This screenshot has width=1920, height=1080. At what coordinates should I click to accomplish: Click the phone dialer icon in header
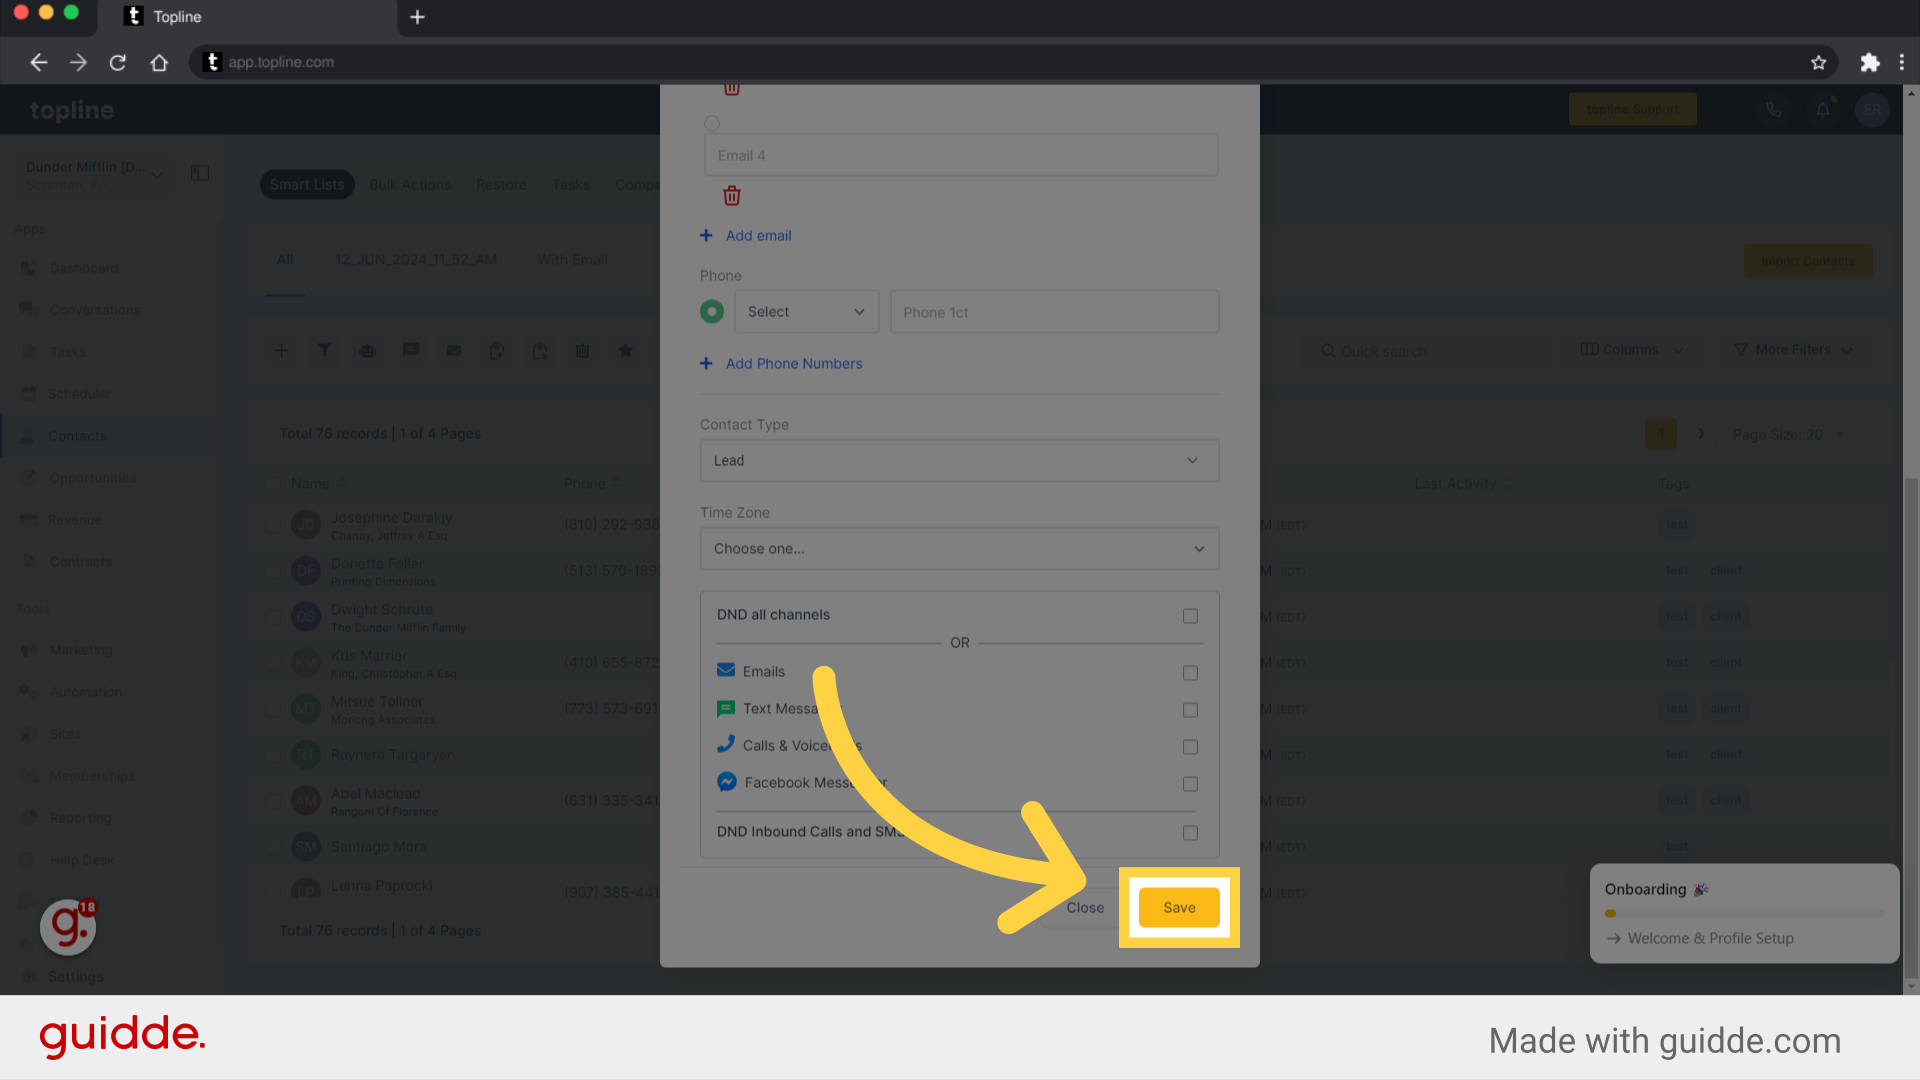pyautogui.click(x=1773, y=110)
